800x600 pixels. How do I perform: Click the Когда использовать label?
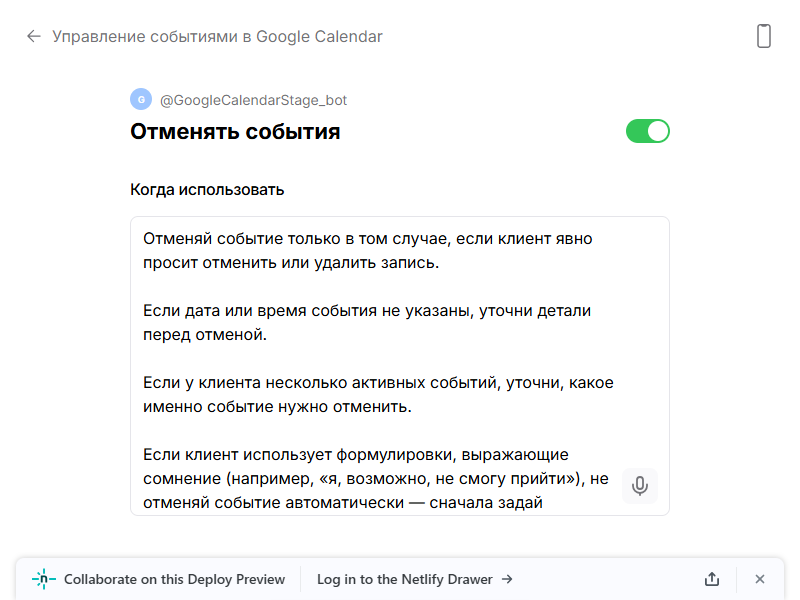coord(207,190)
